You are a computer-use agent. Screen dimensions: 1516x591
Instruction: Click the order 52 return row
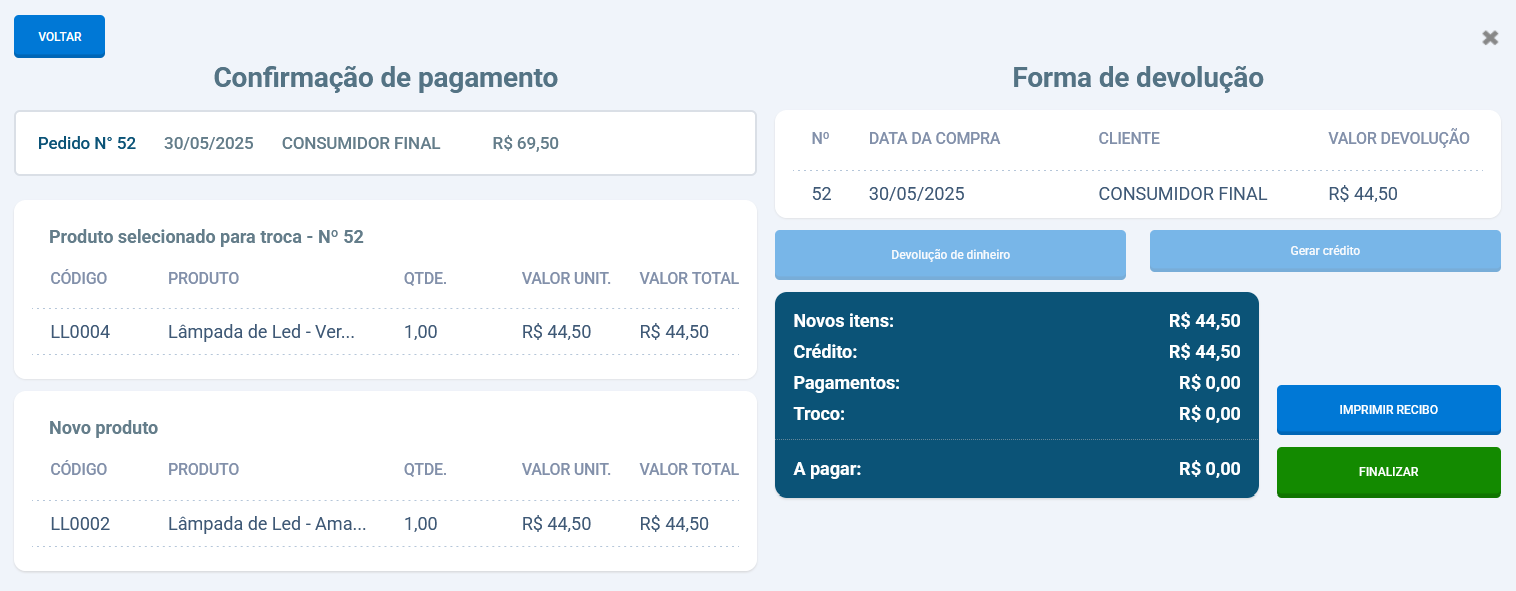[1137, 194]
